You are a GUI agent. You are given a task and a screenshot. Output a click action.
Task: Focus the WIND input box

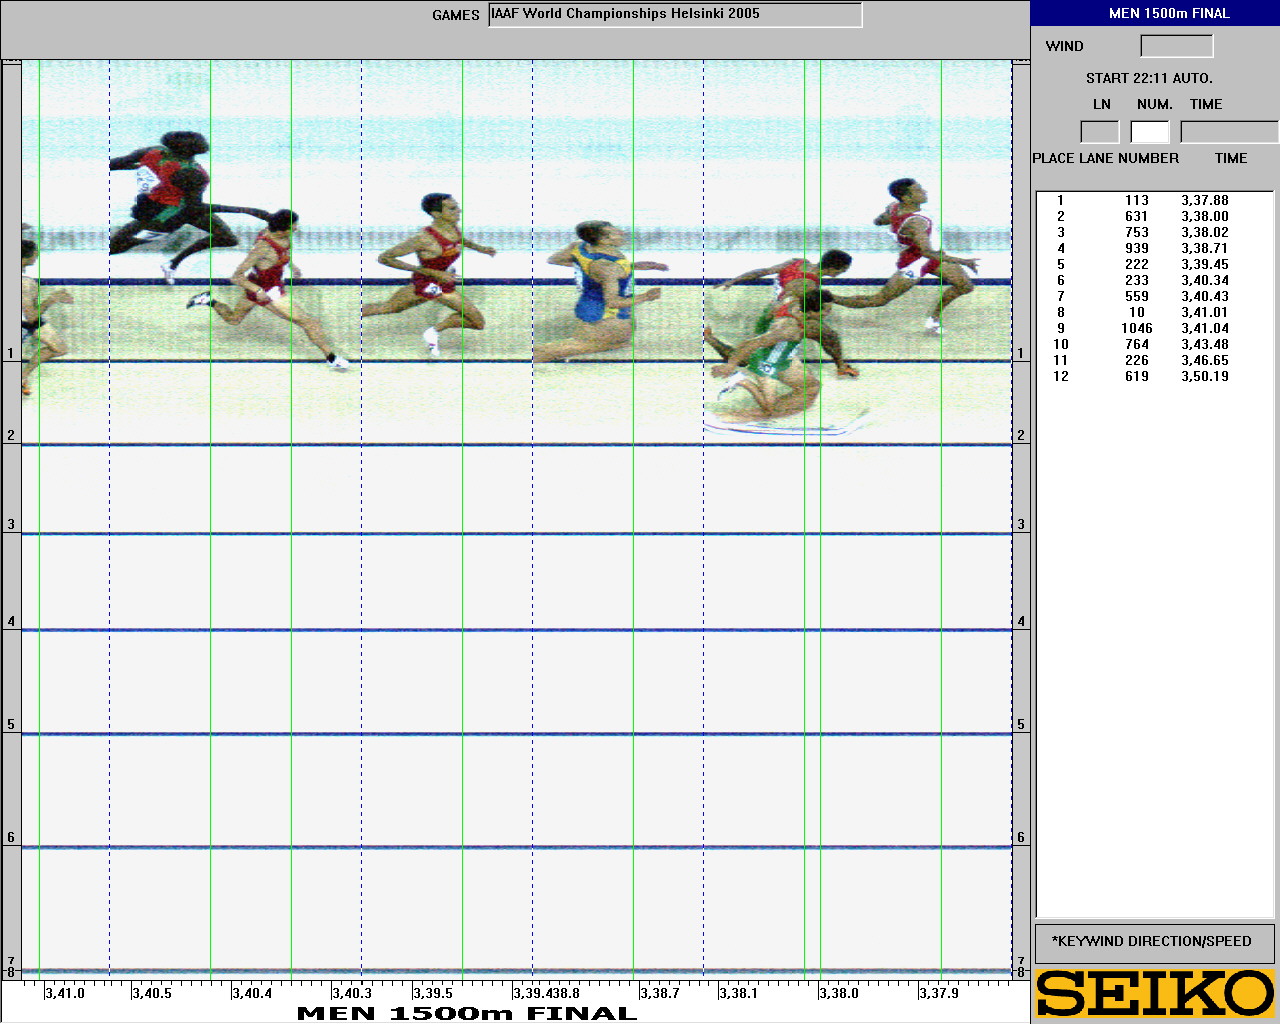pos(1176,46)
